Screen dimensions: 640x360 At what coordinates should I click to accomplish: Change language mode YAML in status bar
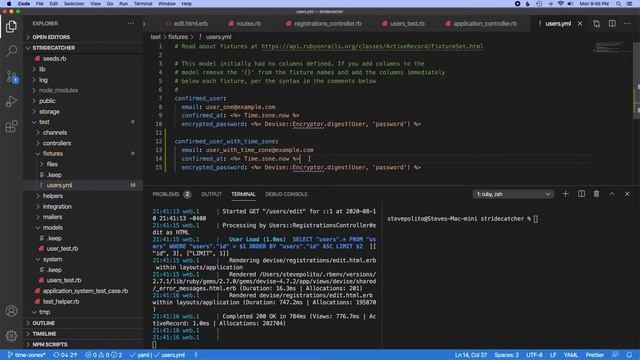pyautogui.click(x=570, y=355)
